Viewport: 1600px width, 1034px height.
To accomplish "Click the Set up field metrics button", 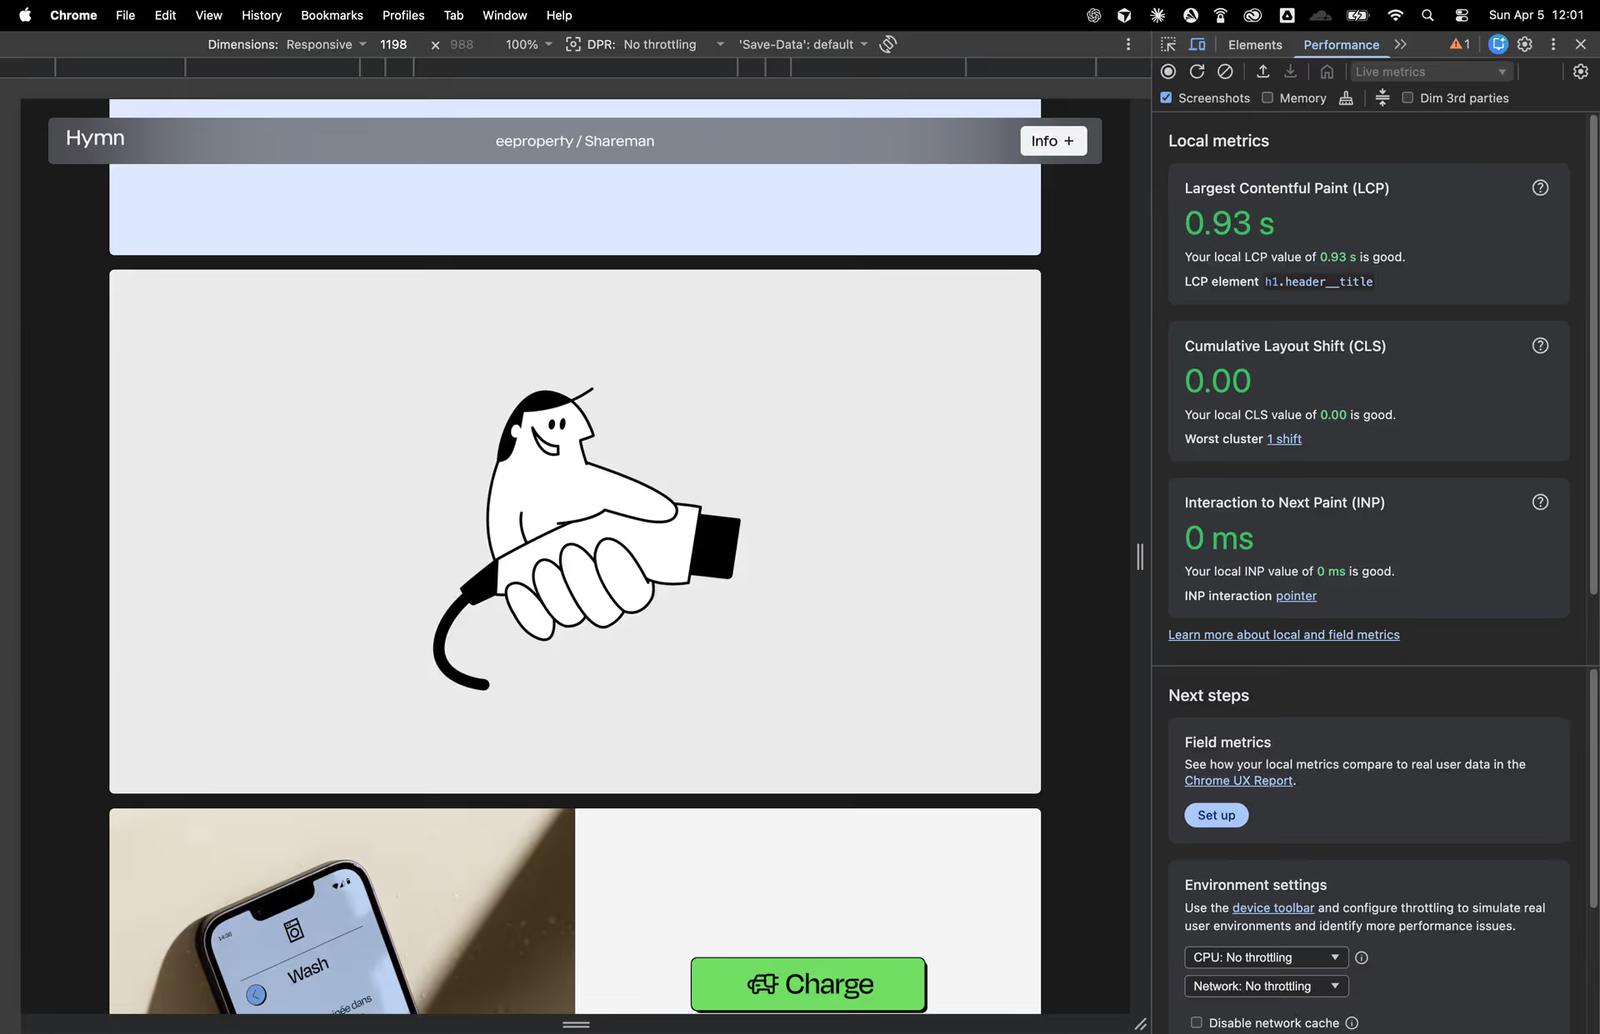I will click(x=1216, y=815).
